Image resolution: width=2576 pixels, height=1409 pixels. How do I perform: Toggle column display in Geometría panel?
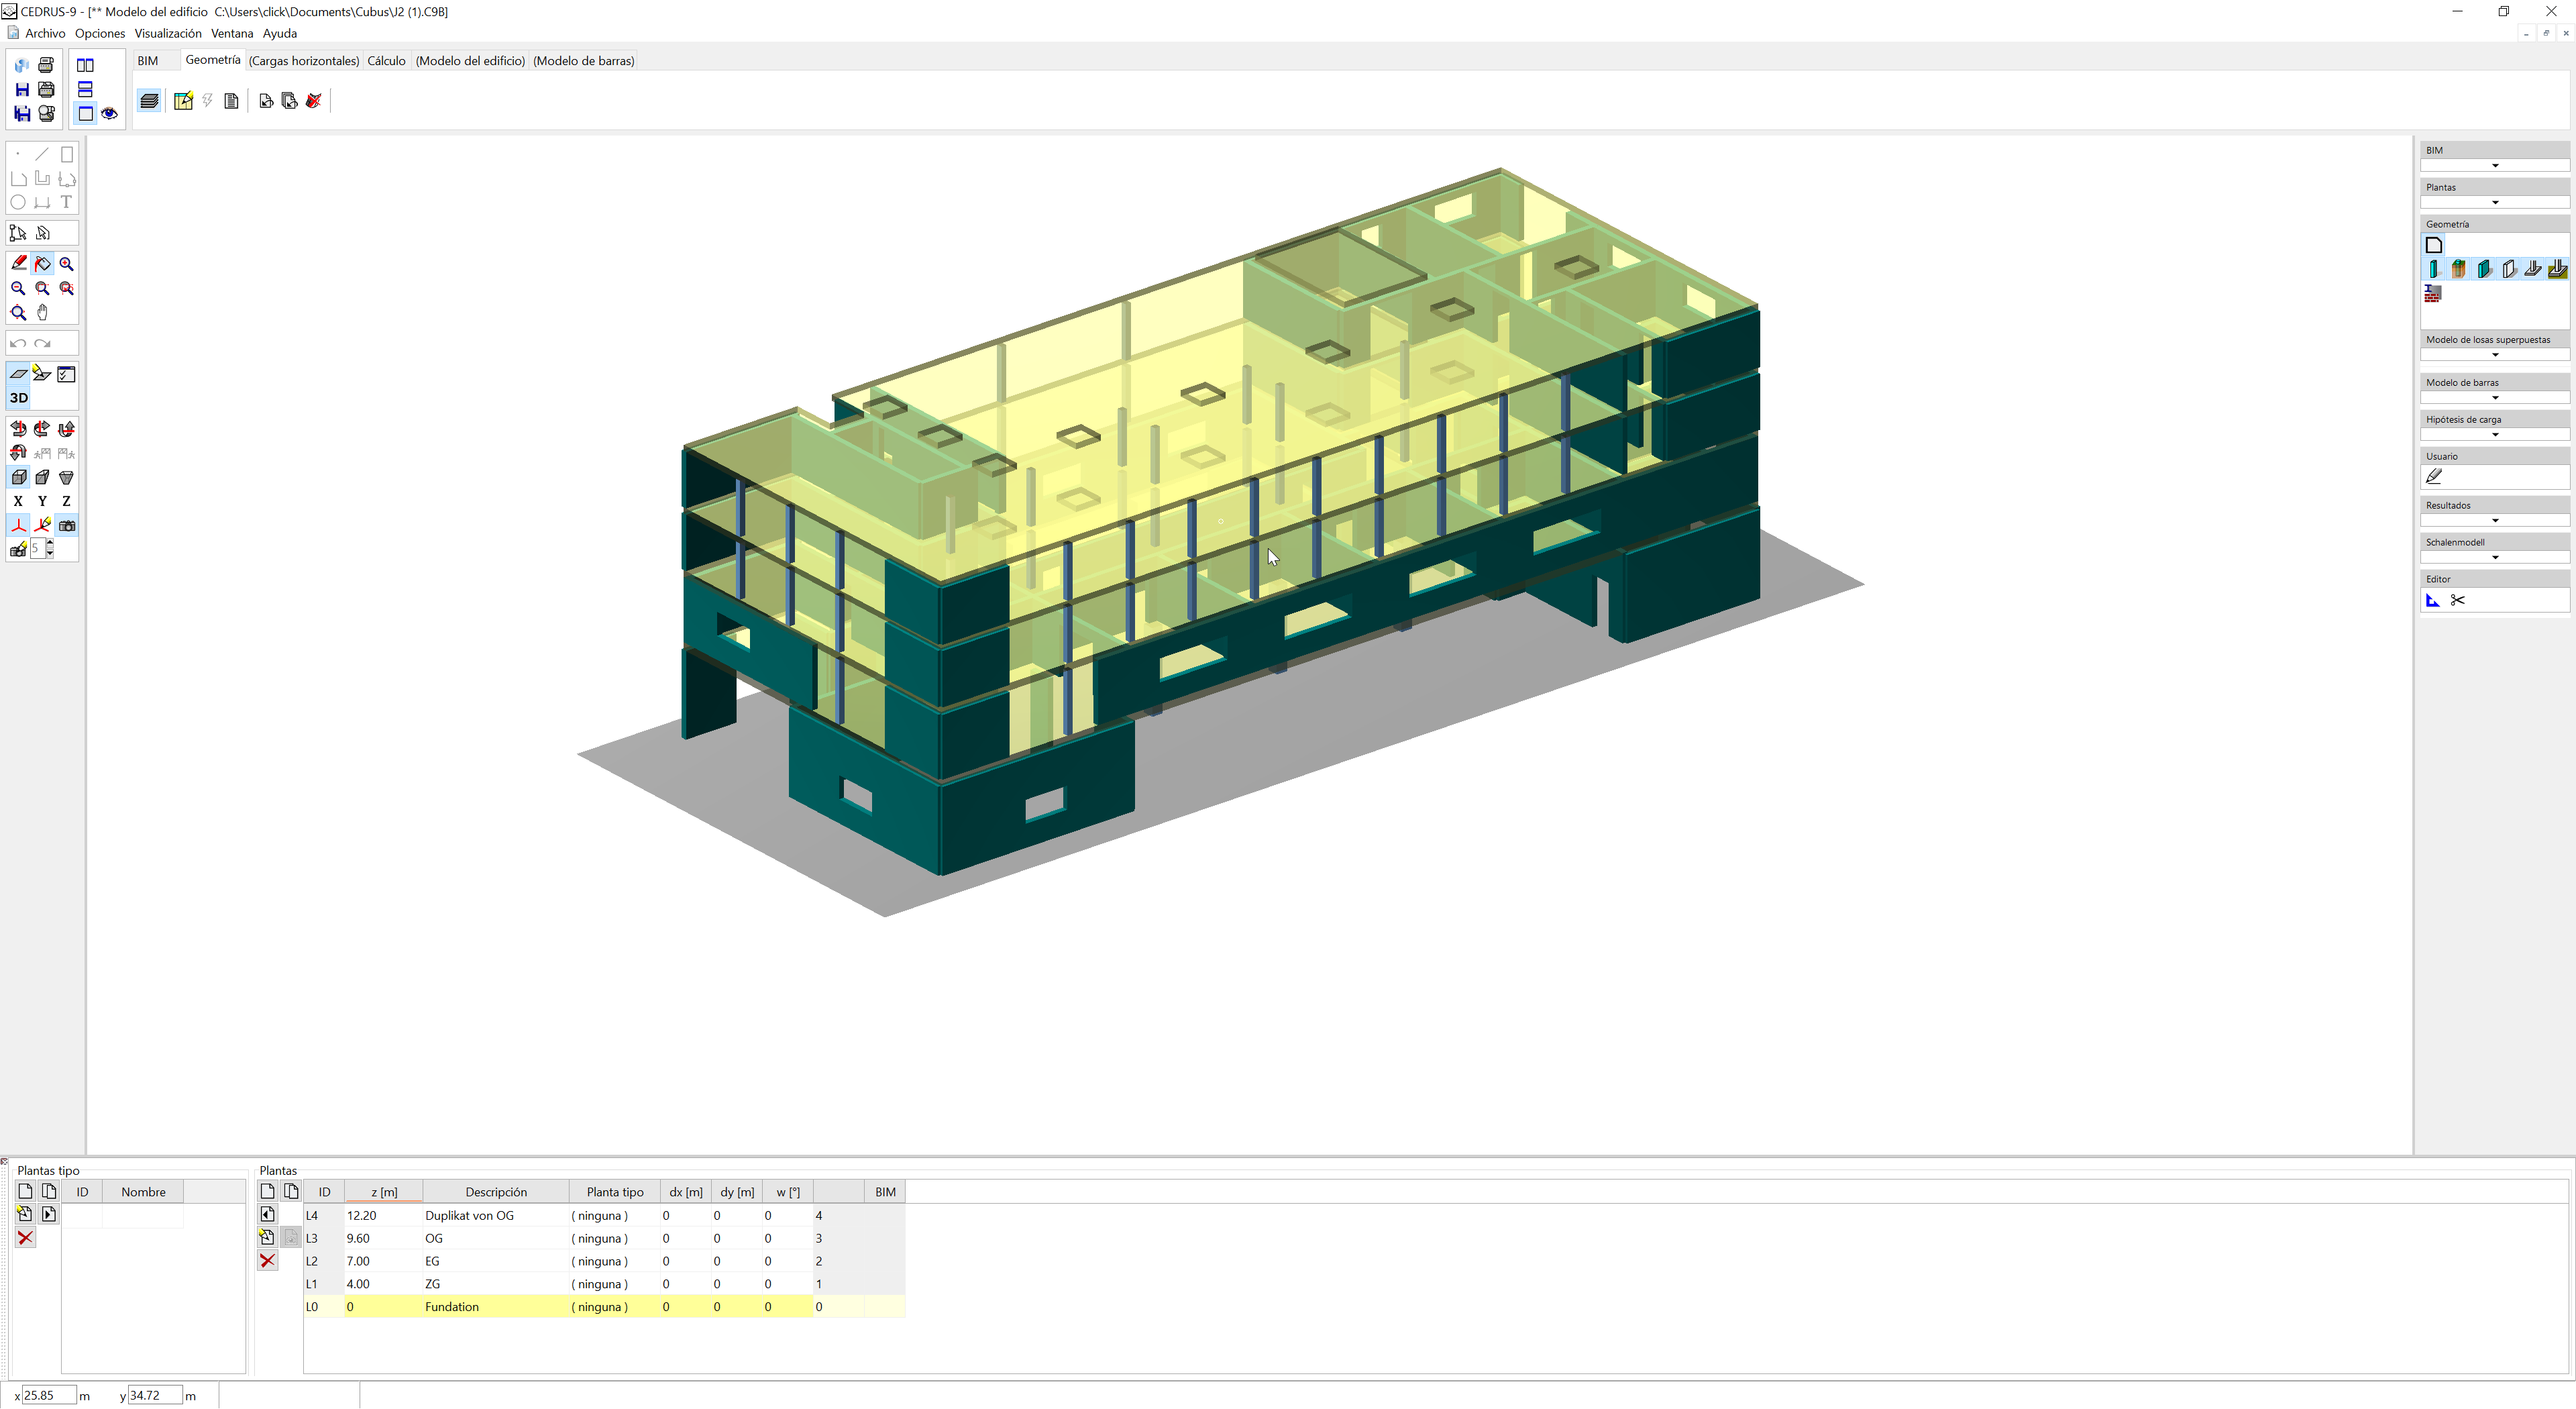[x=2433, y=269]
